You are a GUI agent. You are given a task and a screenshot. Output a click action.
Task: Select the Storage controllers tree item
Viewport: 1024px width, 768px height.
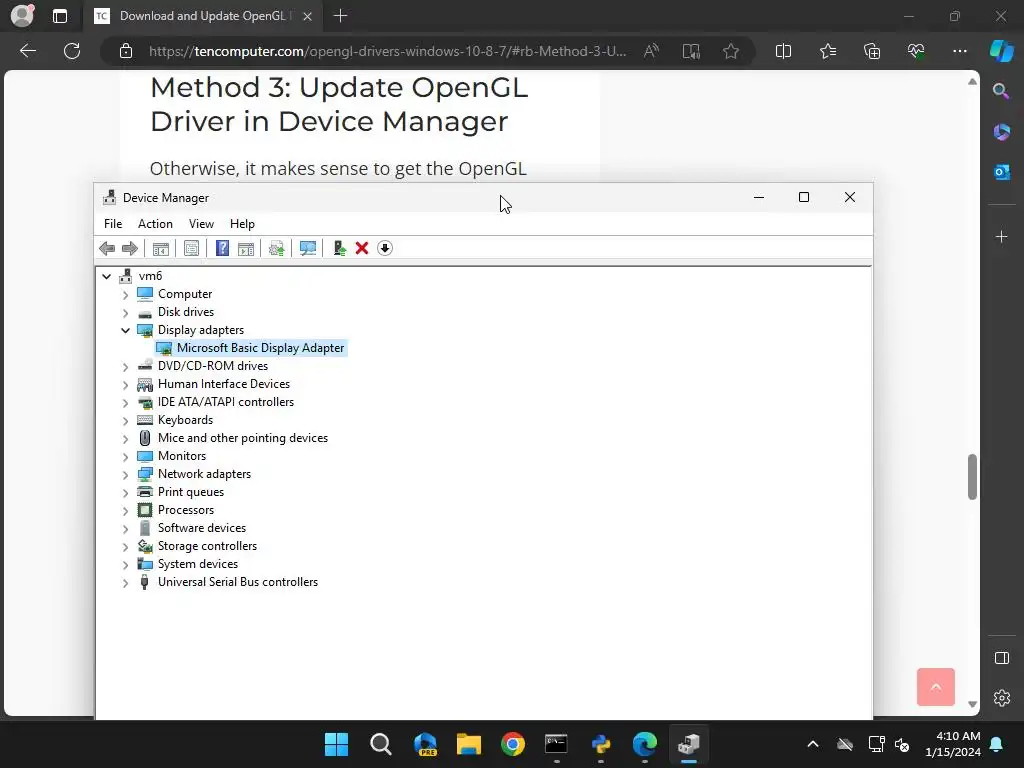pyautogui.click(x=207, y=546)
